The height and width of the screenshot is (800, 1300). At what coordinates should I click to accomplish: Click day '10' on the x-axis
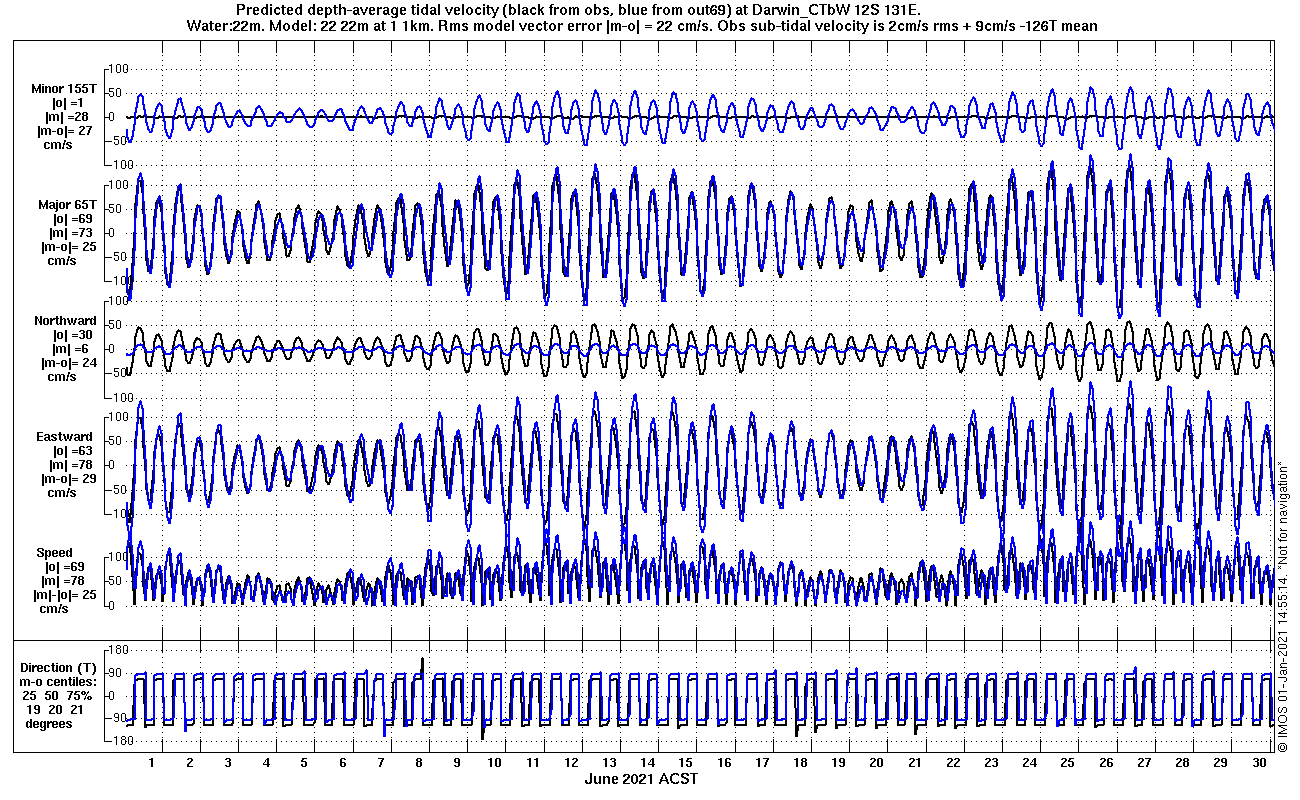495,763
